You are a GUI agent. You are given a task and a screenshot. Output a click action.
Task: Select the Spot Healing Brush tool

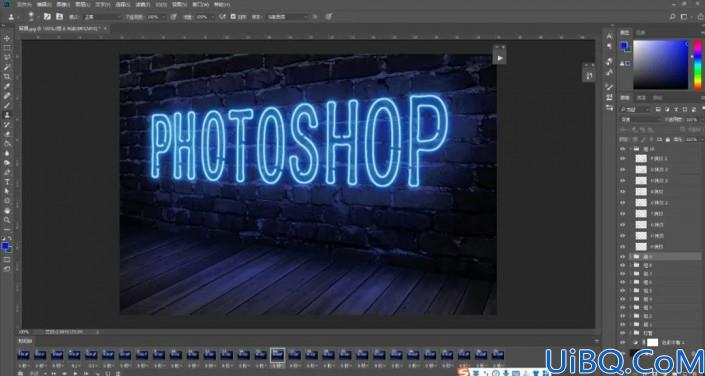pyautogui.click(x=7, y=95)
